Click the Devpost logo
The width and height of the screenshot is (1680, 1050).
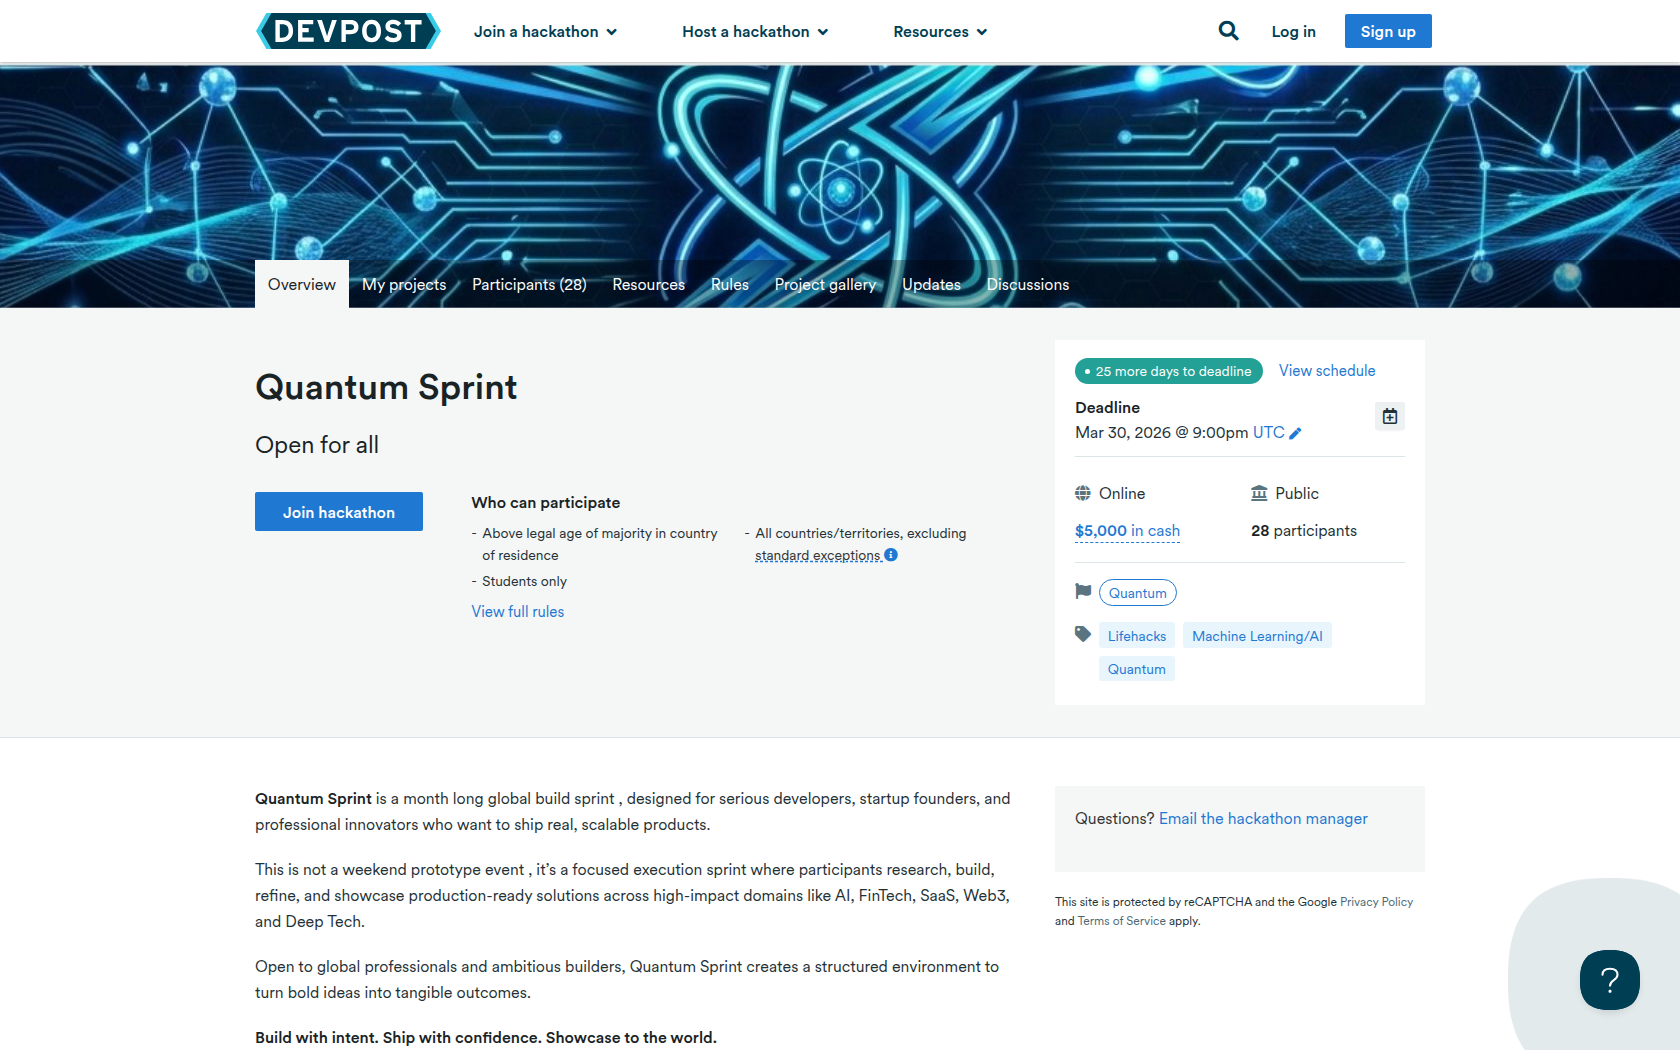348,31
